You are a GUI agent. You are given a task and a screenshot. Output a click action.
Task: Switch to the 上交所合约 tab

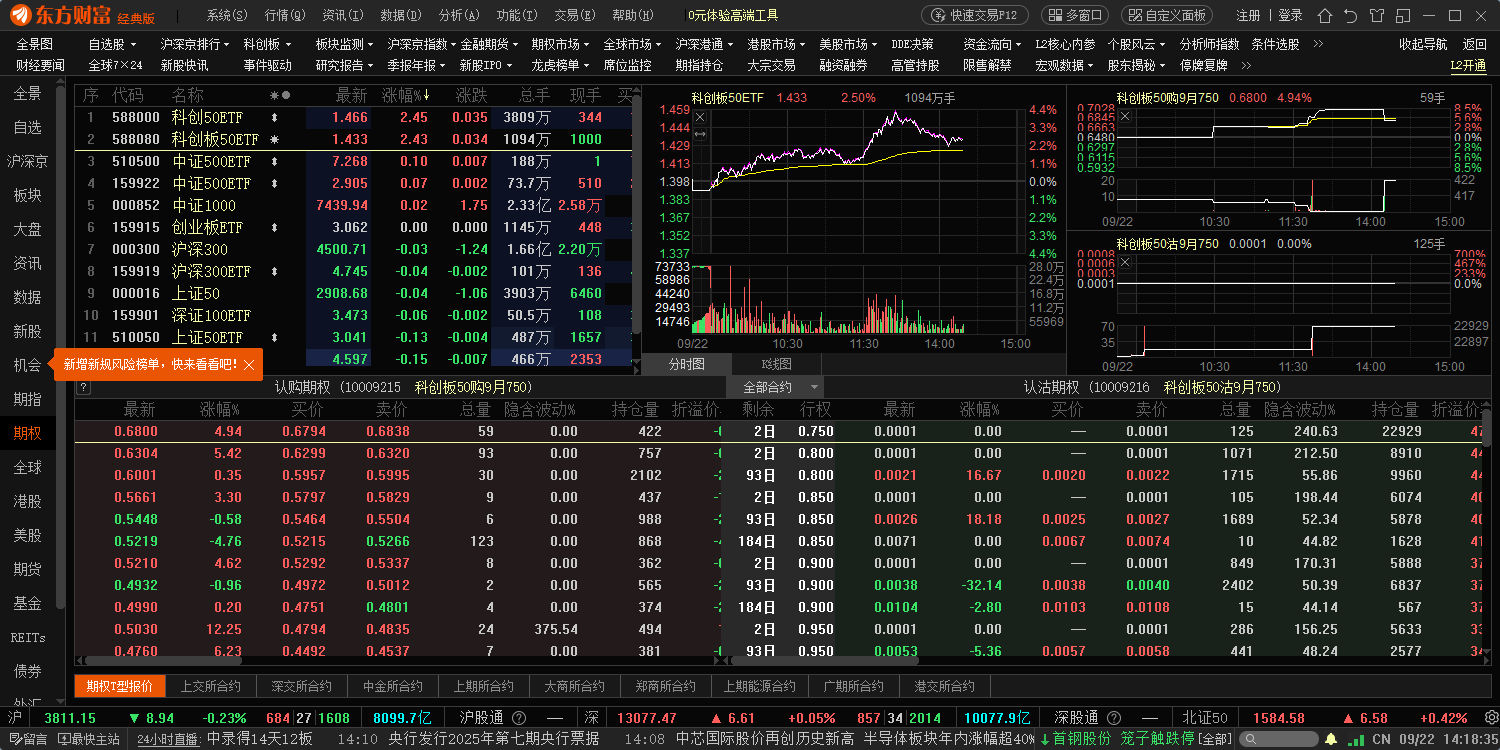pos(211,686)
